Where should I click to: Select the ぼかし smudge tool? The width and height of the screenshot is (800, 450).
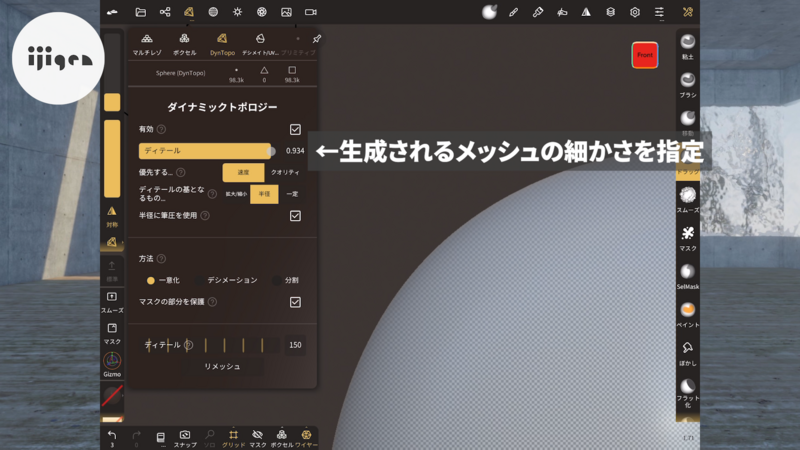coord(688,353)
